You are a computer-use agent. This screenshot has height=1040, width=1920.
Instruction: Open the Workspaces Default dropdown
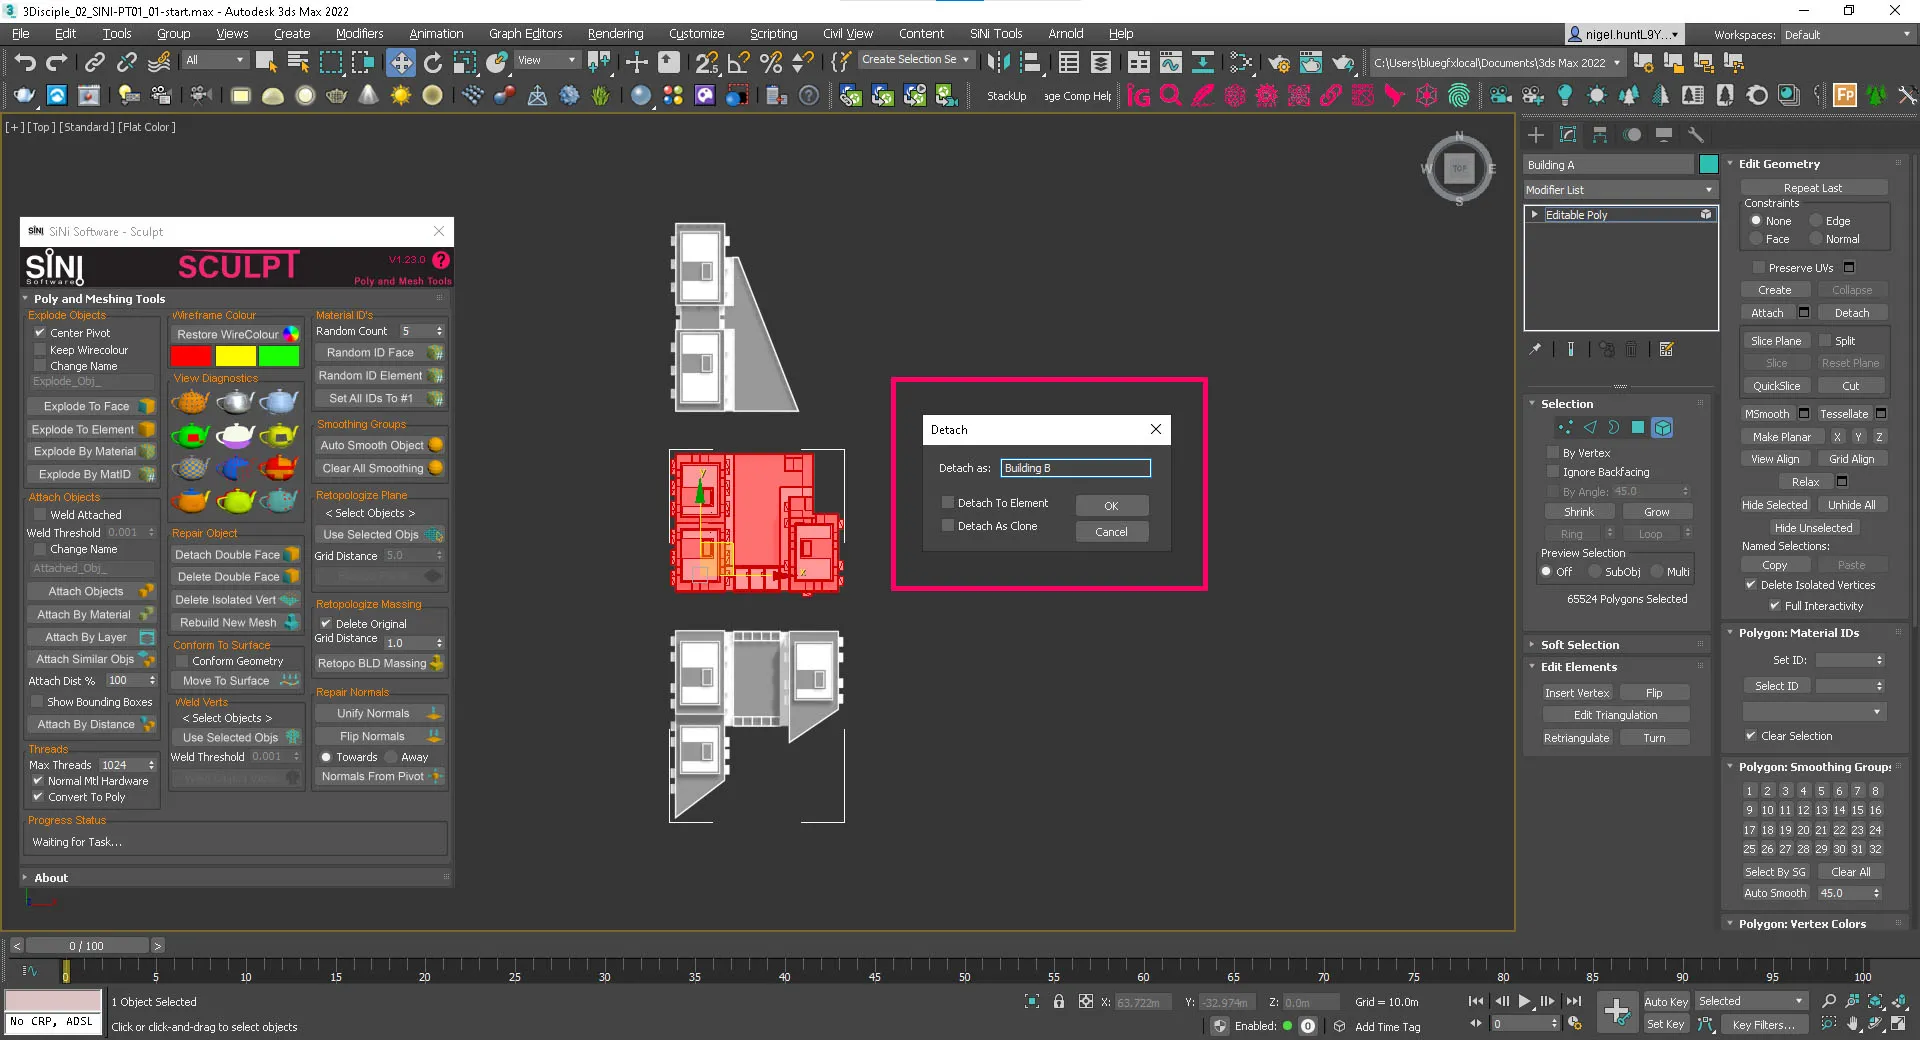click(x=1847, y=35)
